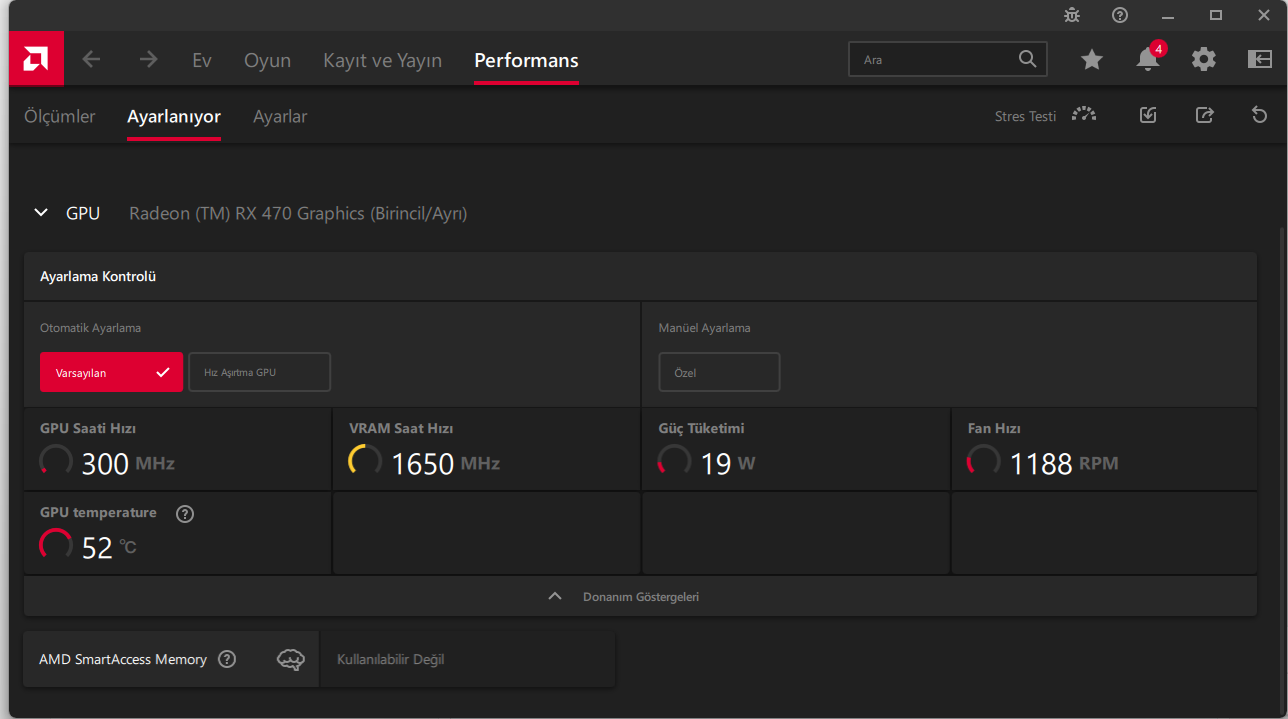Screen dimensions: 1288x719
Task: Select the Varsayılan tuning preset
Action: (x=111, y=372)
